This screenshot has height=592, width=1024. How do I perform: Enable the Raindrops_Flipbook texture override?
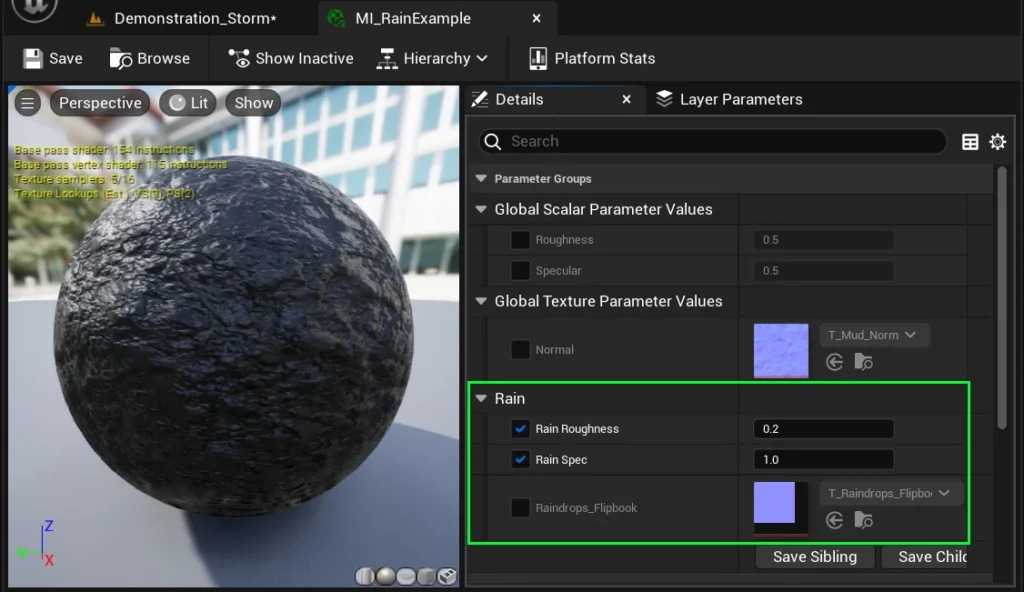point(520,508)
